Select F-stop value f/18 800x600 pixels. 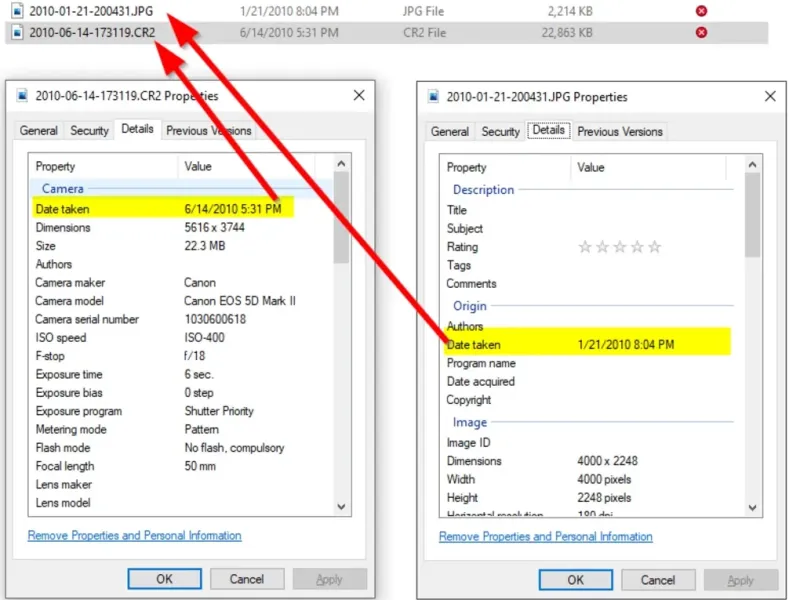pyautogui.click(x=195, y=356)
